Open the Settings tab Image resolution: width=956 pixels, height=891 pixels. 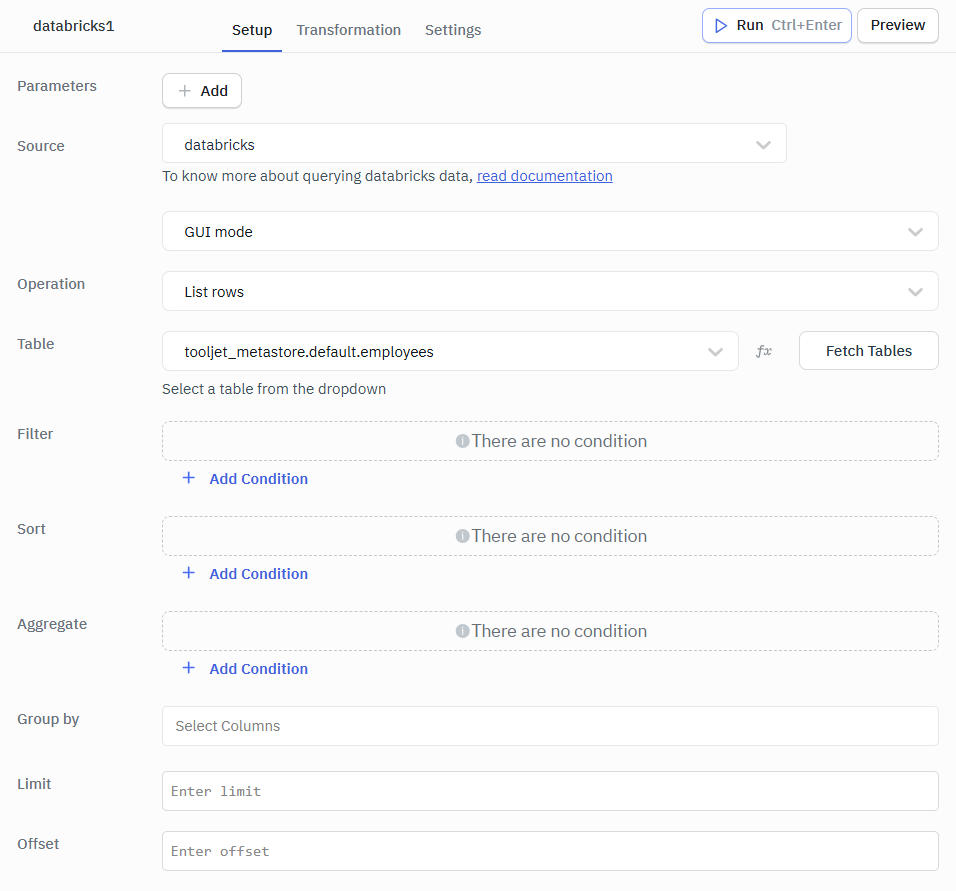(453, 30)
